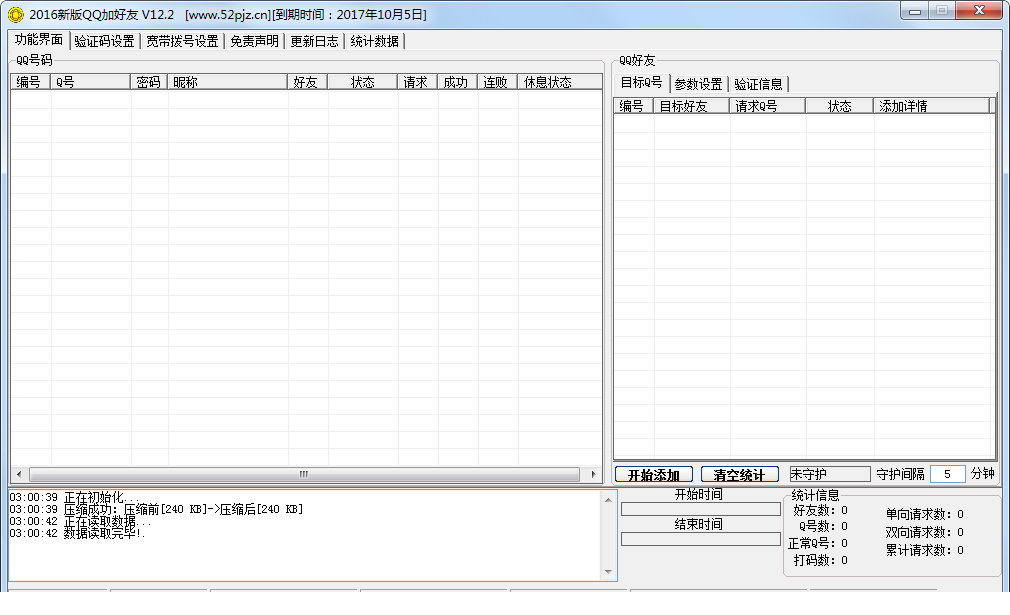Click the 清空统计 button
This screenshot has height=615, width=1010.
click(739, 475)
